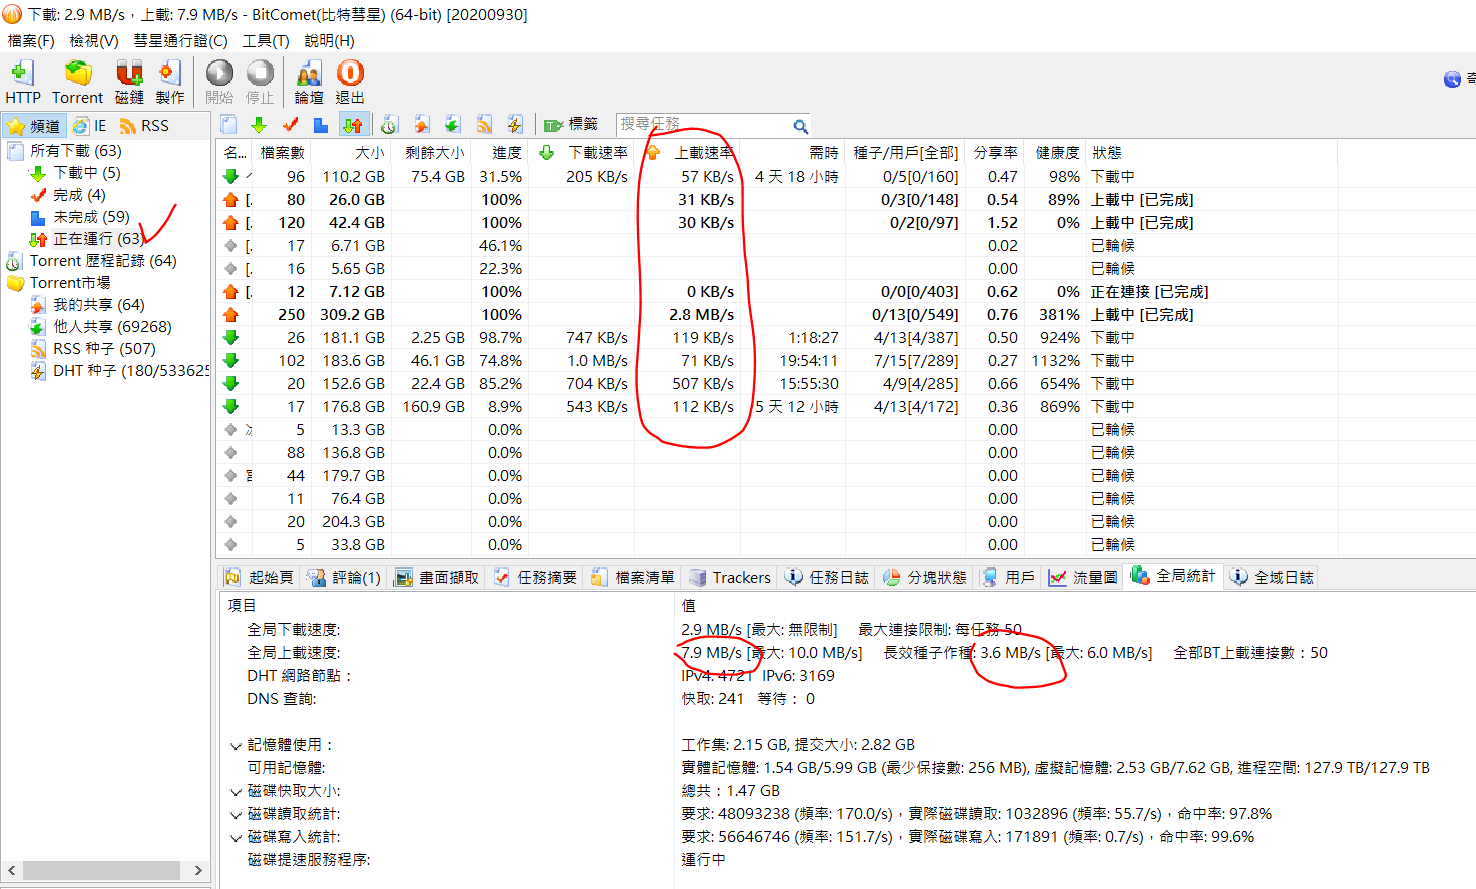Sort by 下載速率 column header

point(582,152)
